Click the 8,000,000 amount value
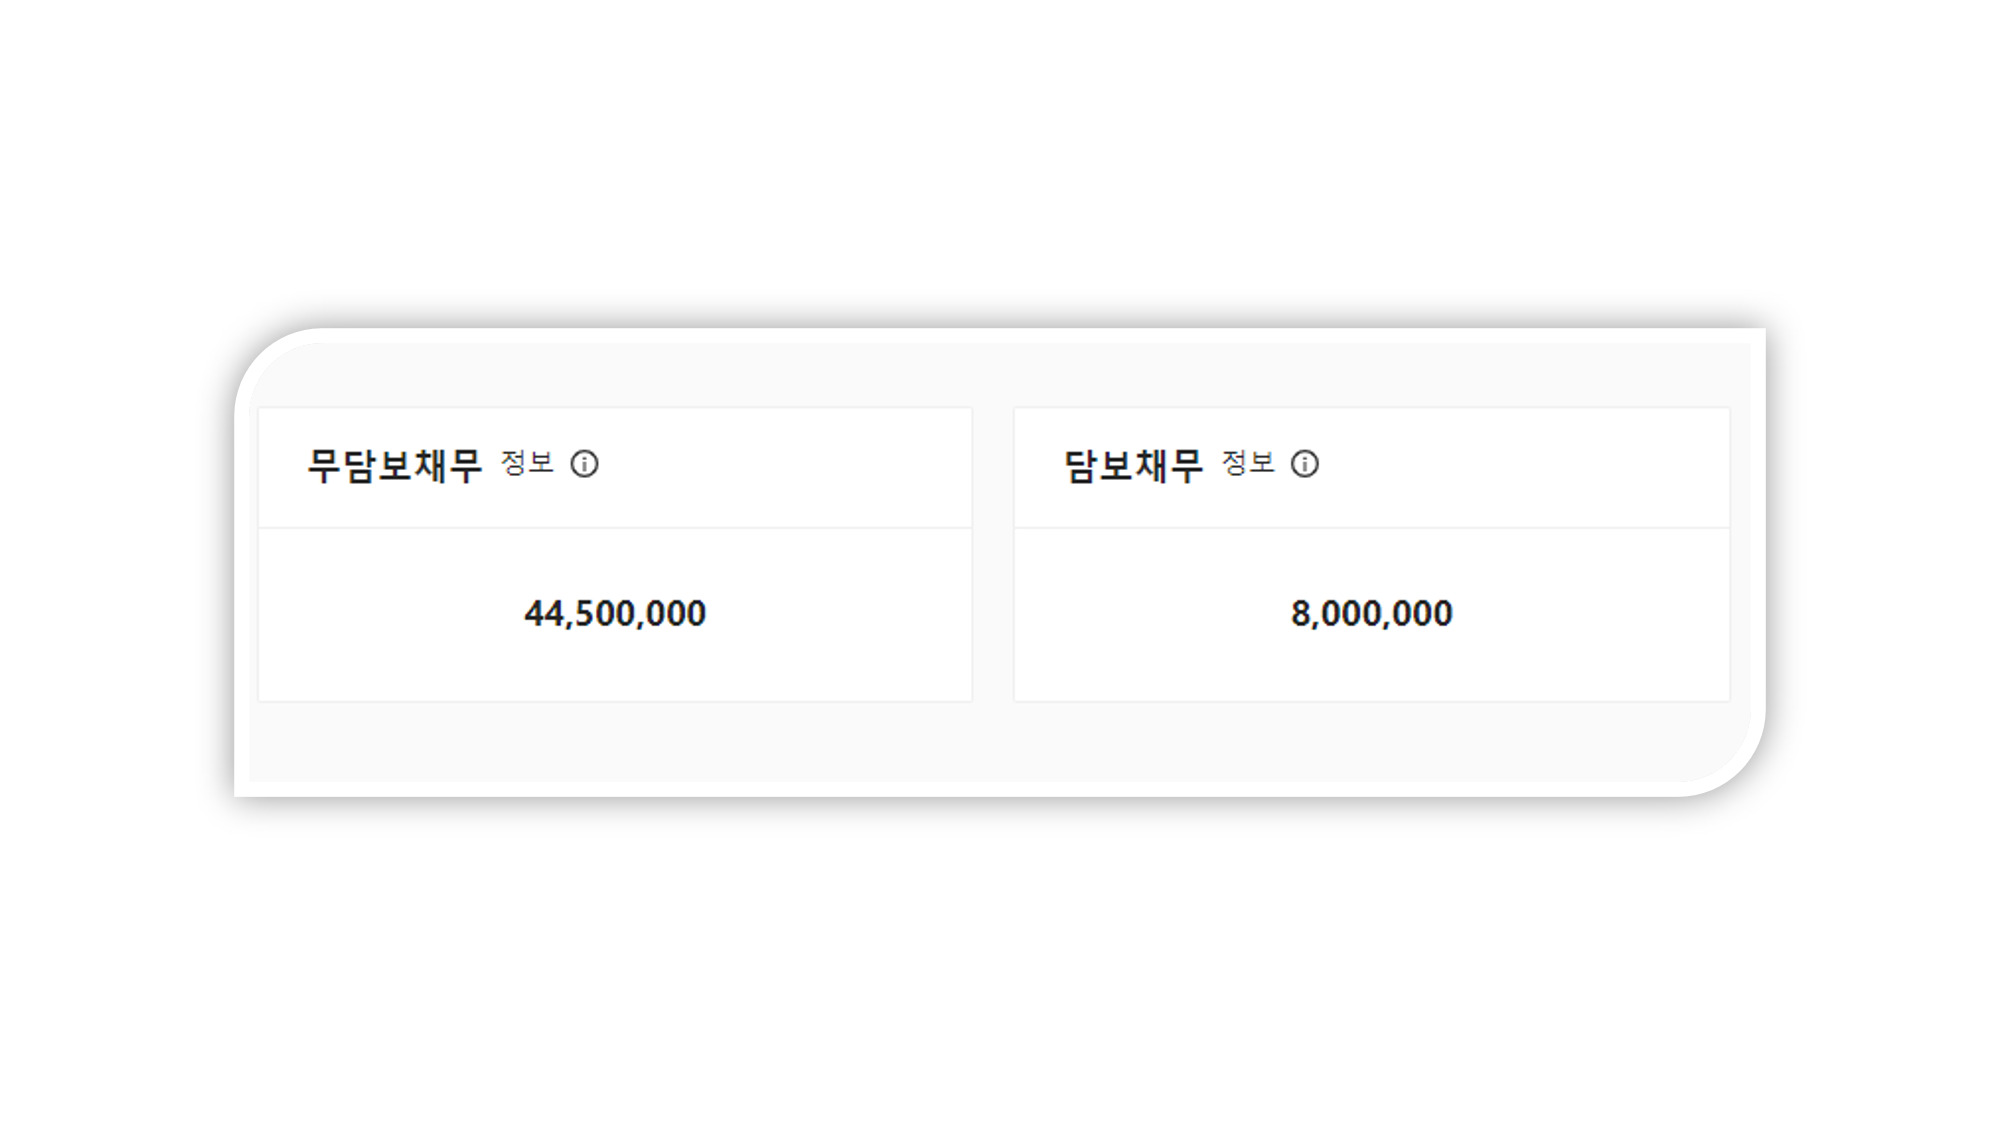Viewport: 2000px width, 1125px height. (1371, 614)
